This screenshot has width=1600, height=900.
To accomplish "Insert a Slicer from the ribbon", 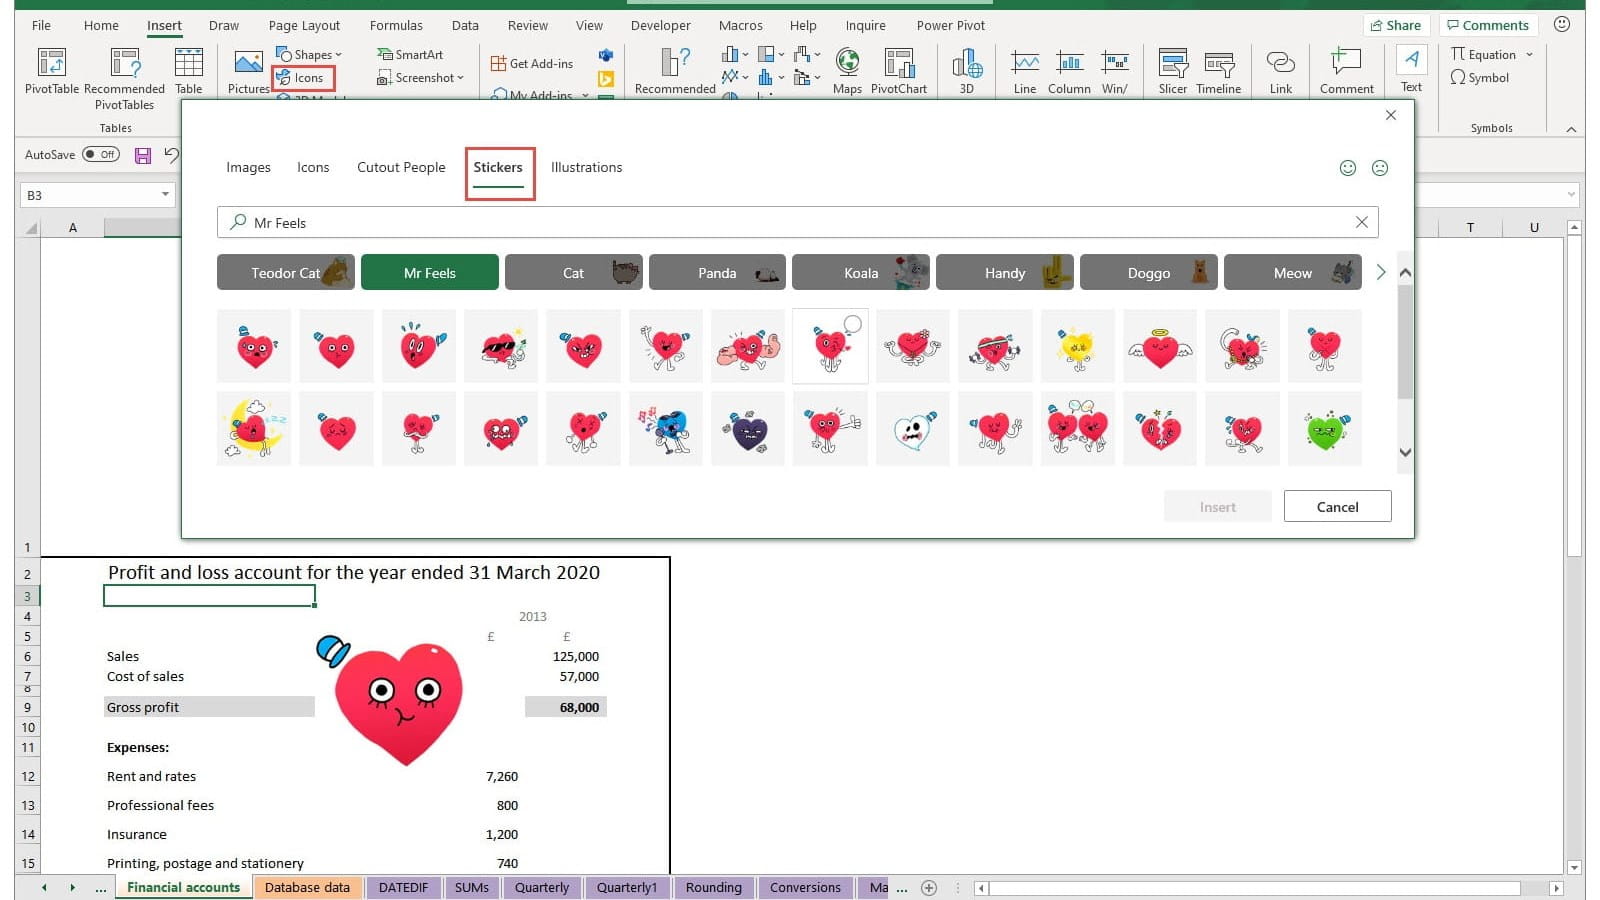I will [1172, 64].
